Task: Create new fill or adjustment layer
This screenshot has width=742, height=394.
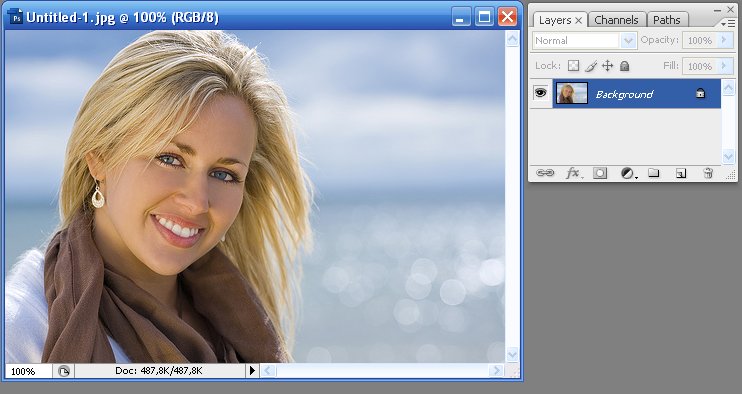Action: tap(628, 174)
